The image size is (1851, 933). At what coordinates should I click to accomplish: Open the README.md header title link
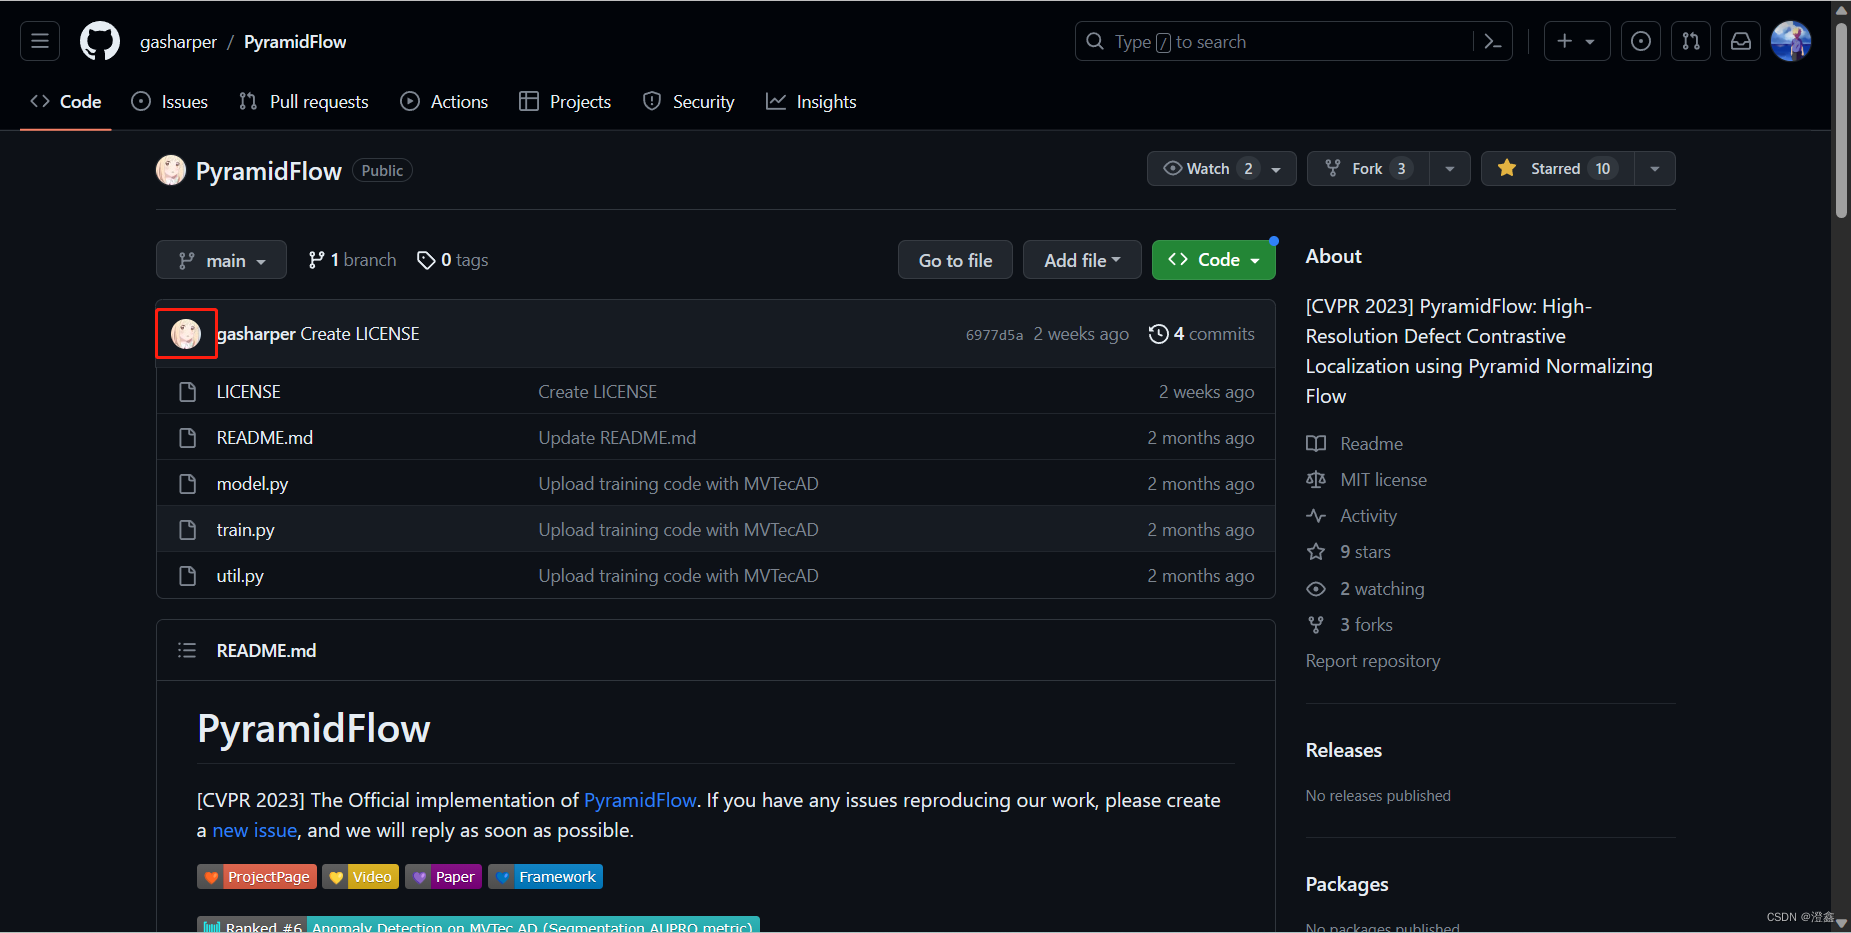(266, 651)
